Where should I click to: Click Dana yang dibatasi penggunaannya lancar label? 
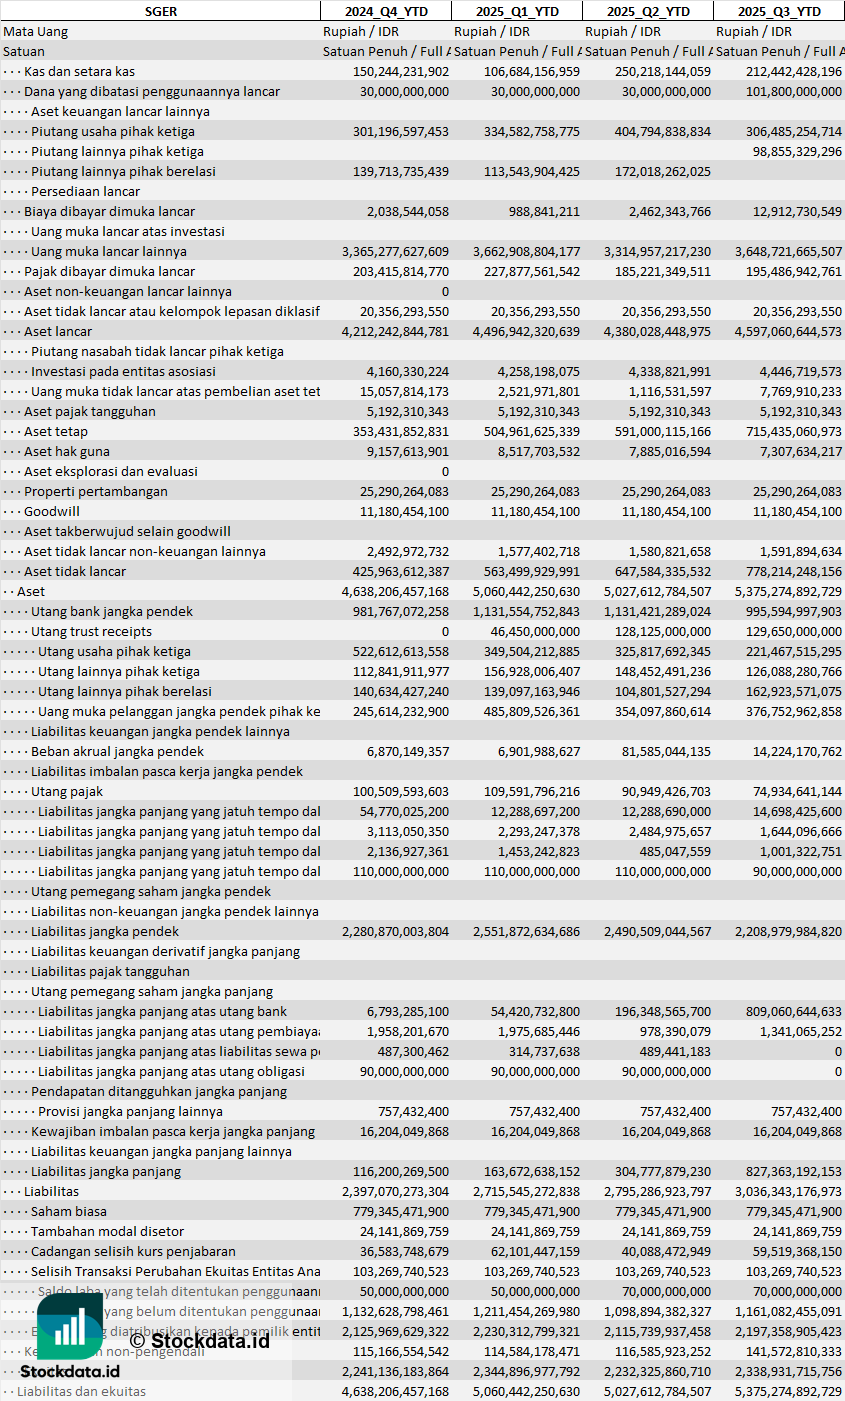pos(152,91)
